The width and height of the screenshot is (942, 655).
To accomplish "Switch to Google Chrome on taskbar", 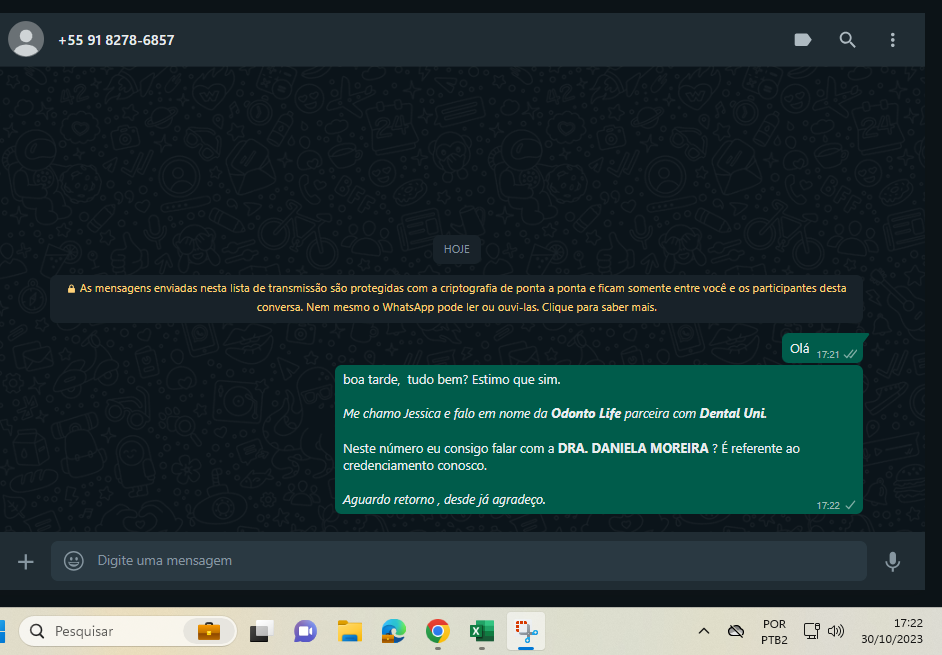I will 438,631.
